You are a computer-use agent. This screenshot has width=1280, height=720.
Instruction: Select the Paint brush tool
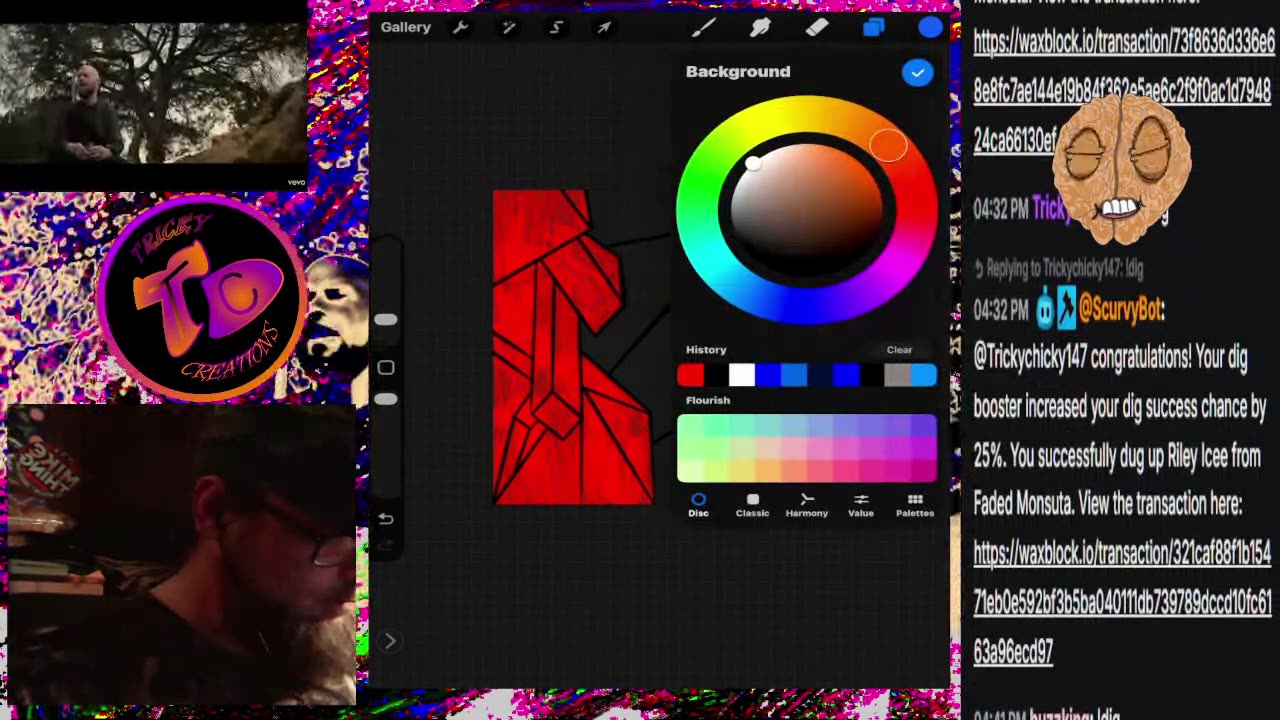(703, 28)
